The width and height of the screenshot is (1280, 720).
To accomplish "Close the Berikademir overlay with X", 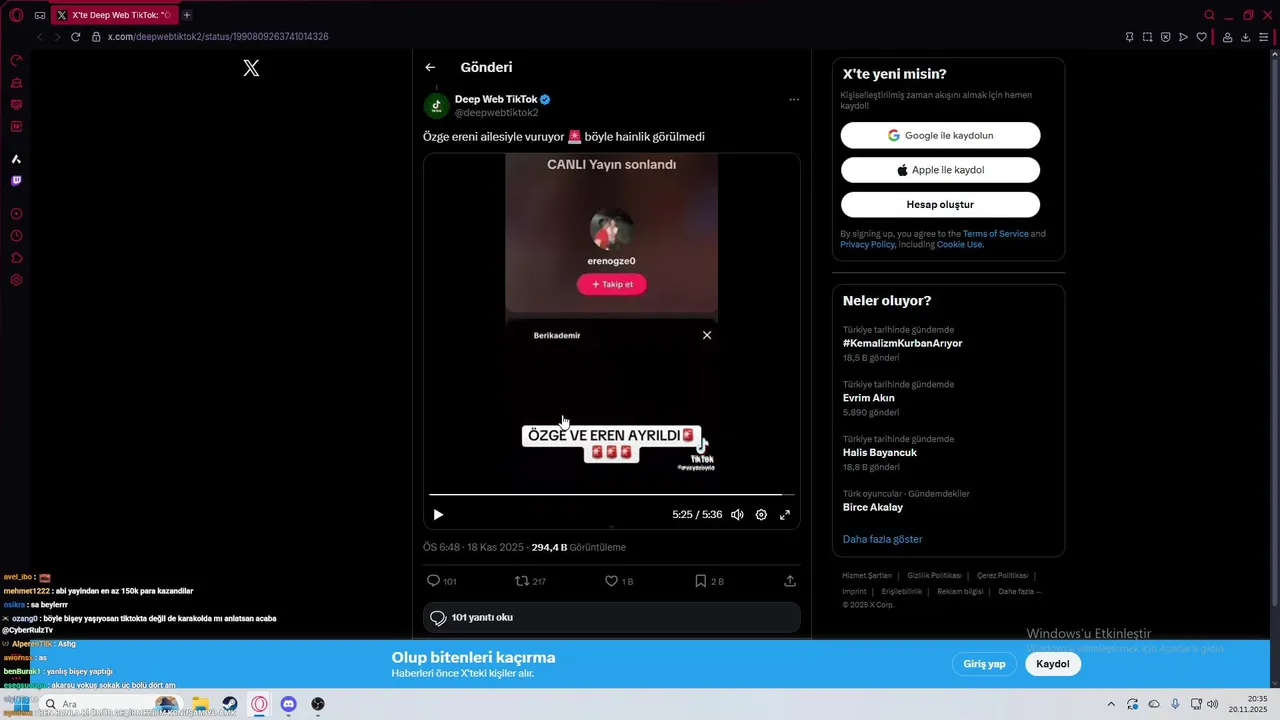I will click(x=707, y=335).
